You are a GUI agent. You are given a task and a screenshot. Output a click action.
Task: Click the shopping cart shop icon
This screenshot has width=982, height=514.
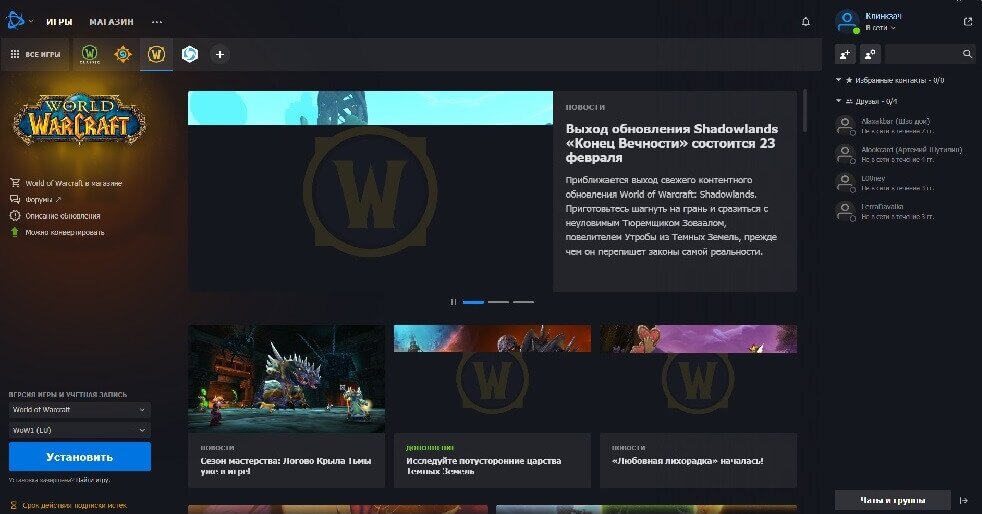coord(15,183)
